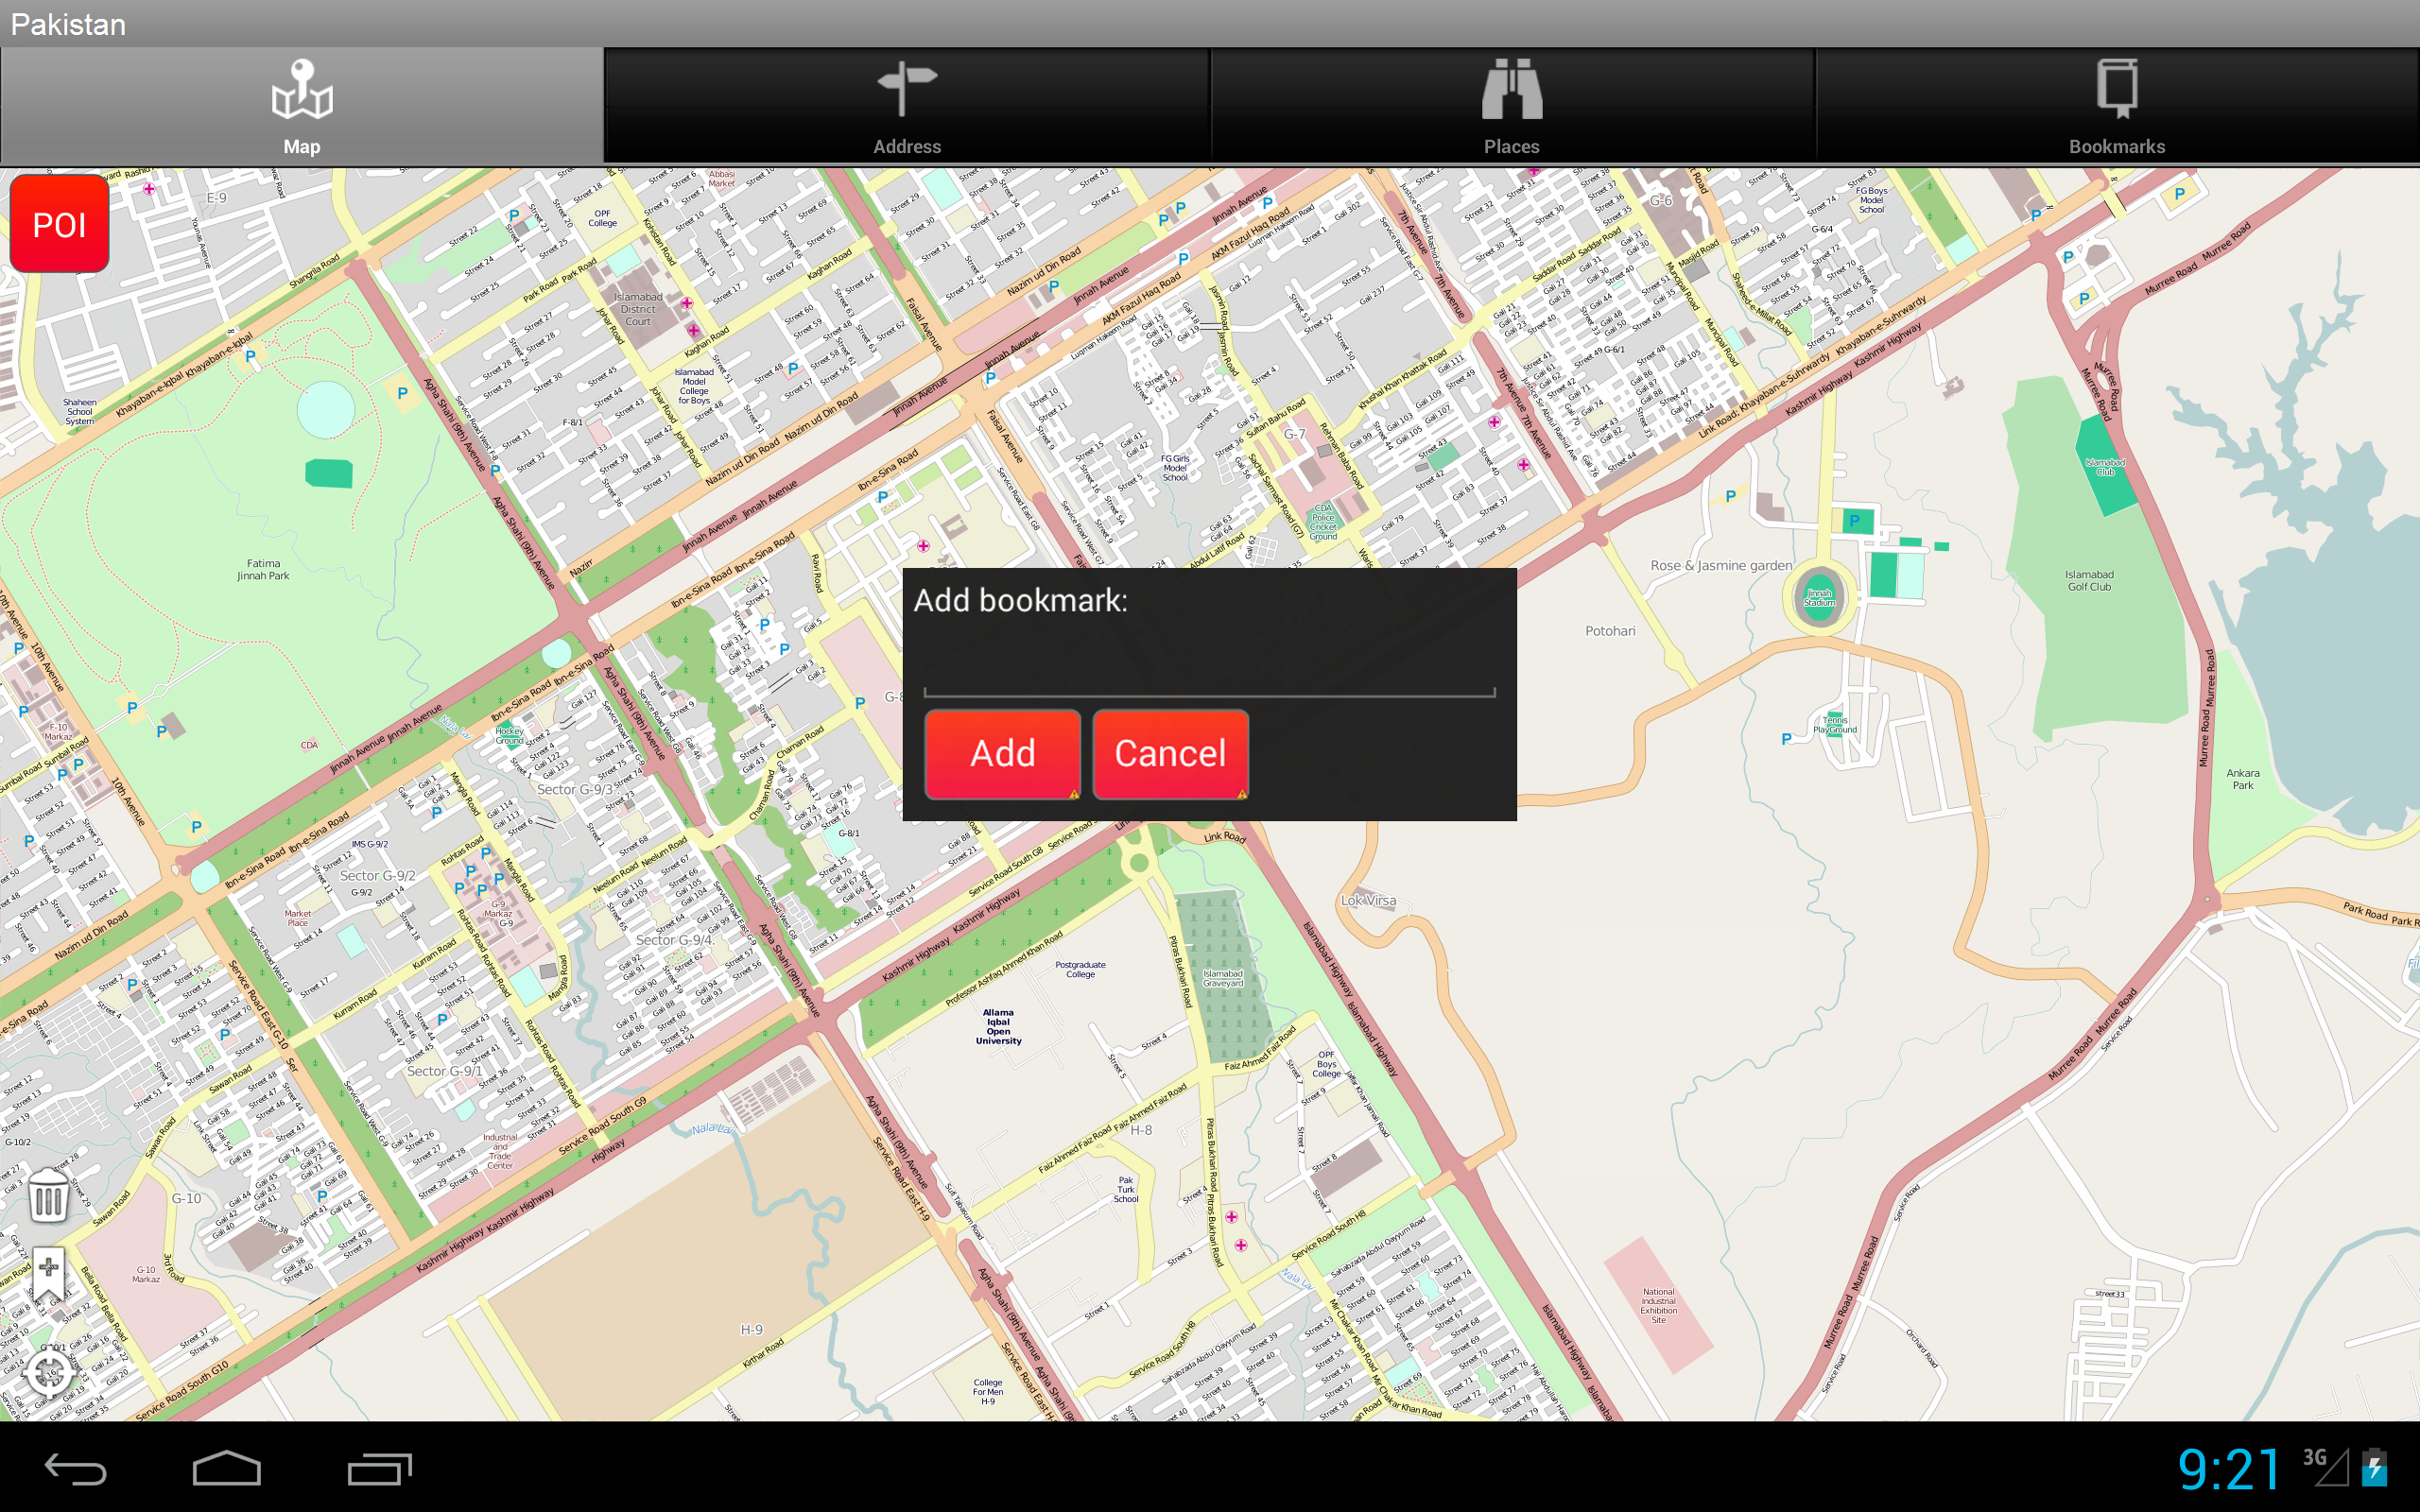Tap the 3G signal strength indicator
Screen dimensions: 2420x1512
click(x=2335, y=1467)
